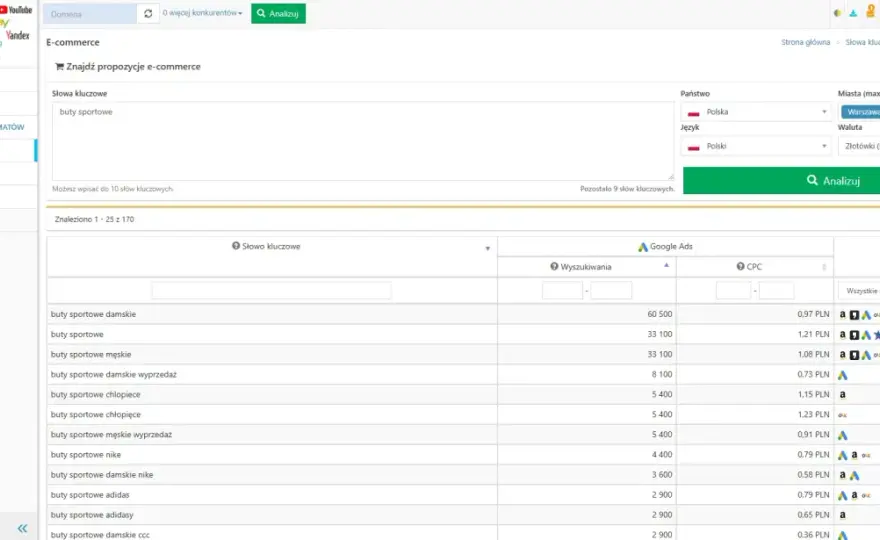Screen dimensions: 880x540
Task: Open the user profile icon top right
Action: (x=870, y=11)
